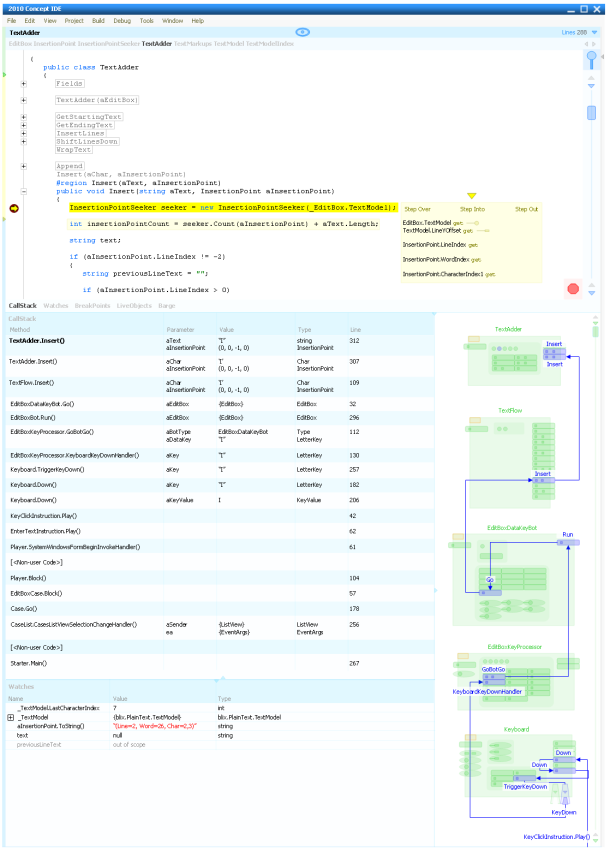
Task: Click the KeyClickInstruction.Play() label in the diagram
Action: 556,837
